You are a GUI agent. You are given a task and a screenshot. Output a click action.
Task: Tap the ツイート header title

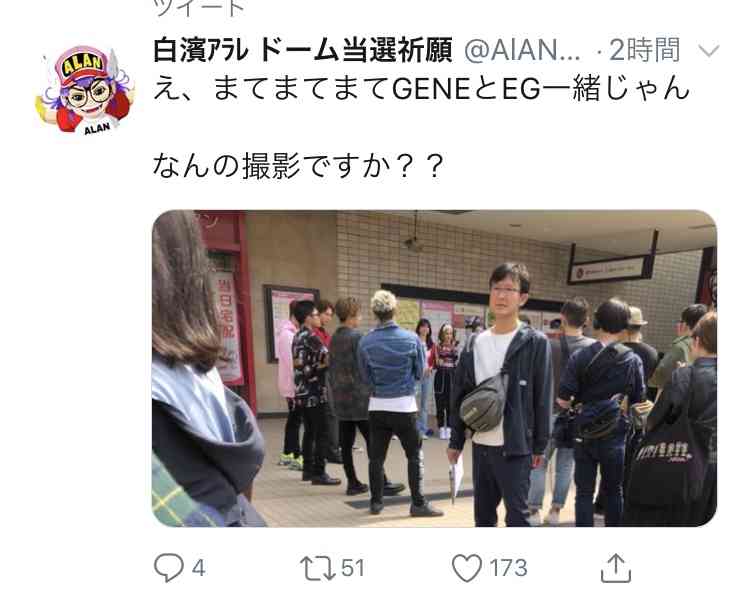200,7
